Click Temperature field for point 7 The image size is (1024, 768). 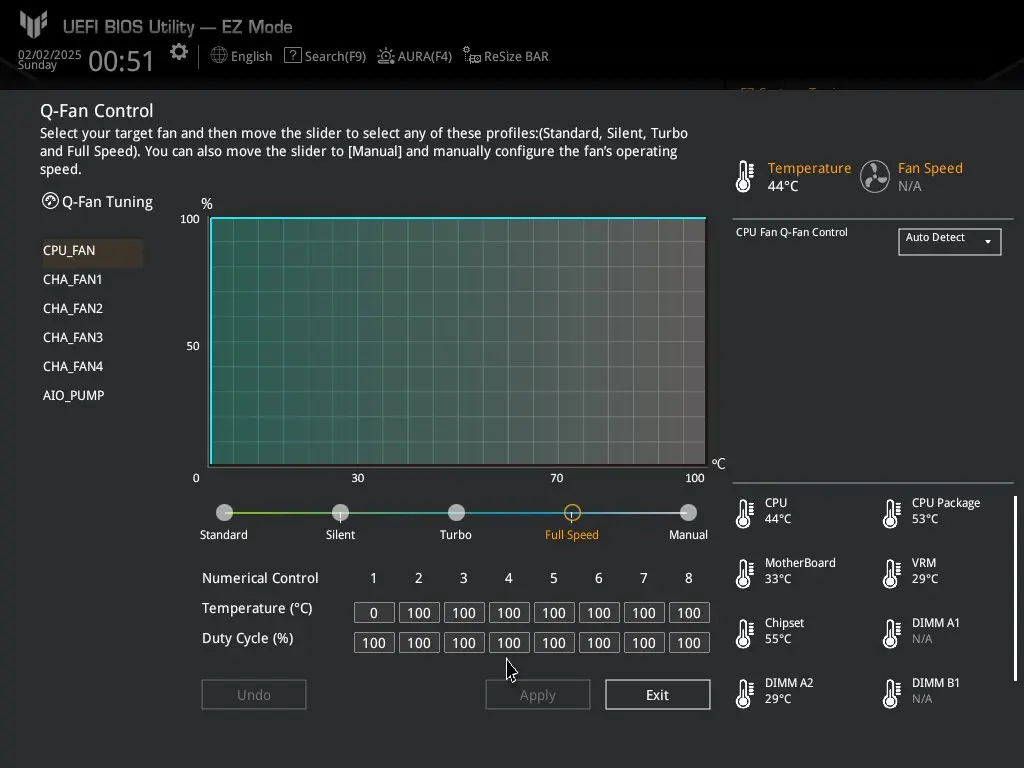click(644, 613)
